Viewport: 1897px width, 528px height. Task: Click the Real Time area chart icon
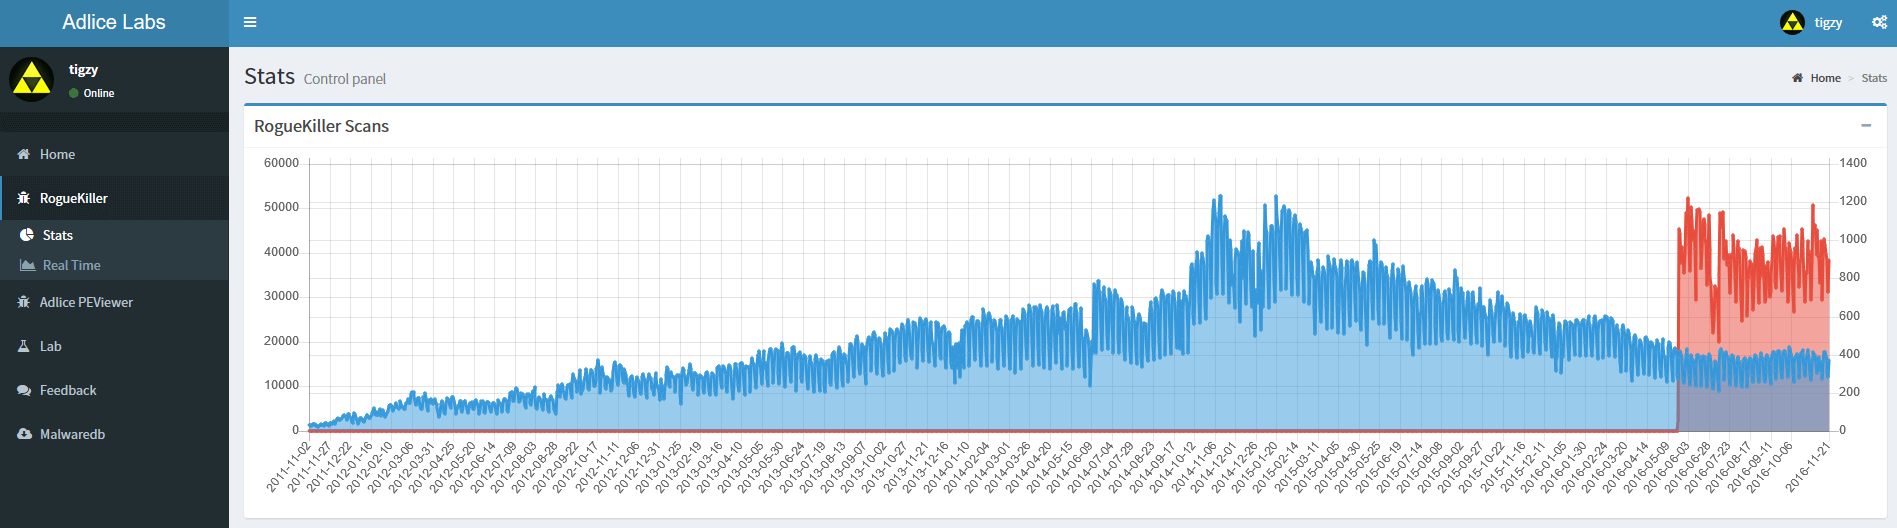(27, 265)
